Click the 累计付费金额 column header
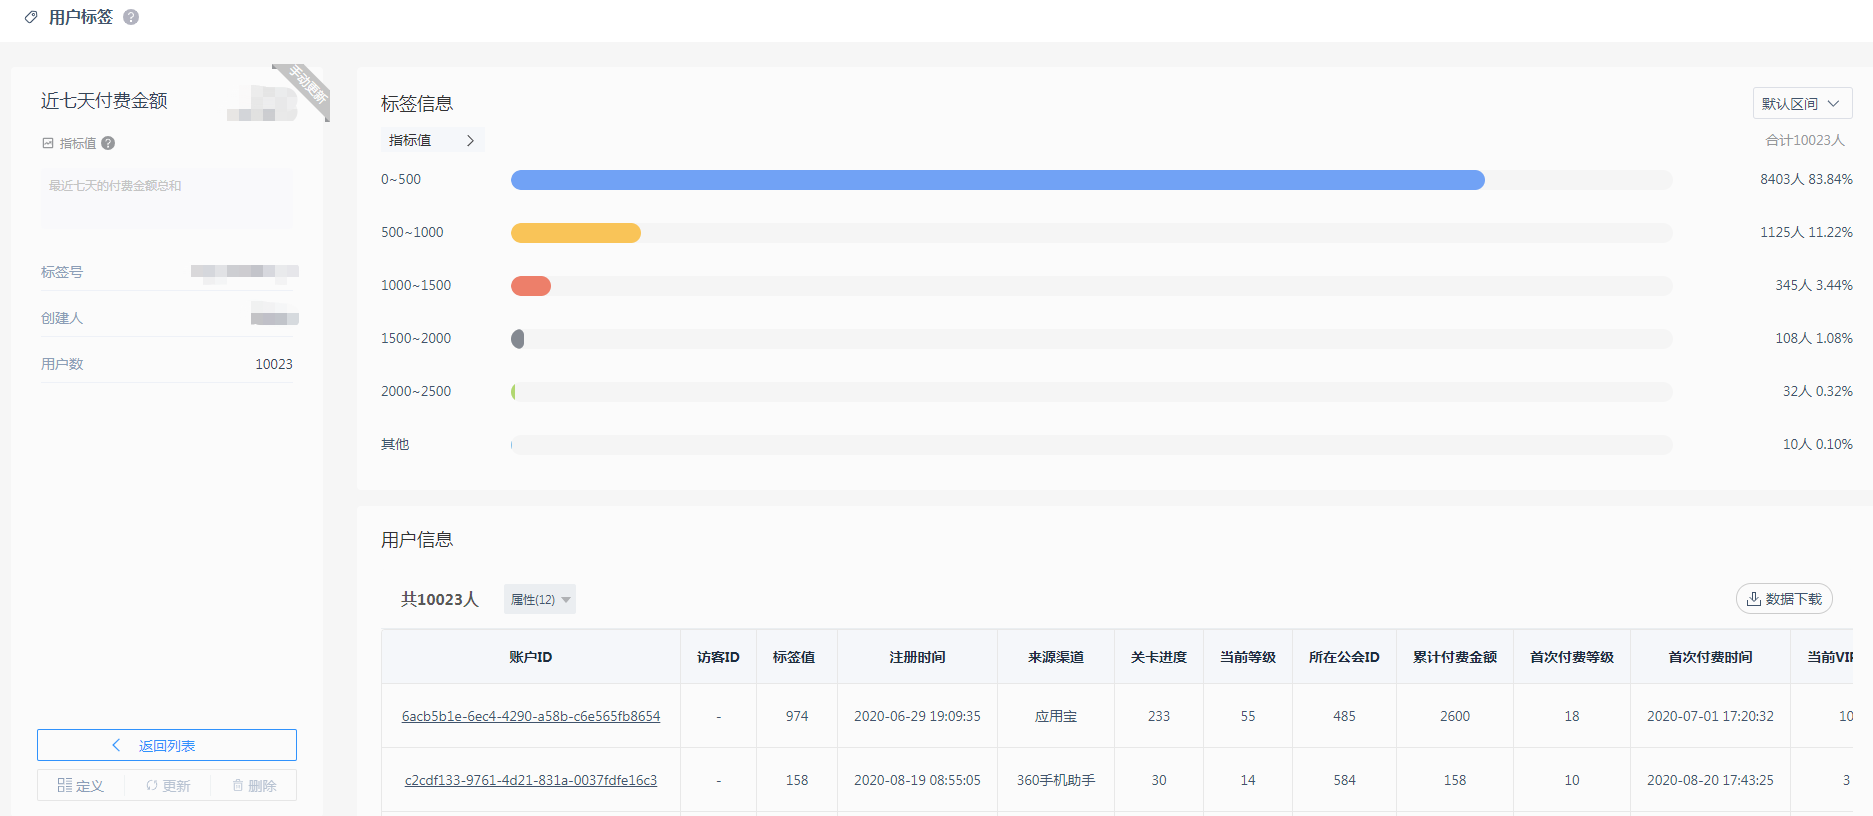This screenshot has width=1873, height=816. click(1454, 657)
